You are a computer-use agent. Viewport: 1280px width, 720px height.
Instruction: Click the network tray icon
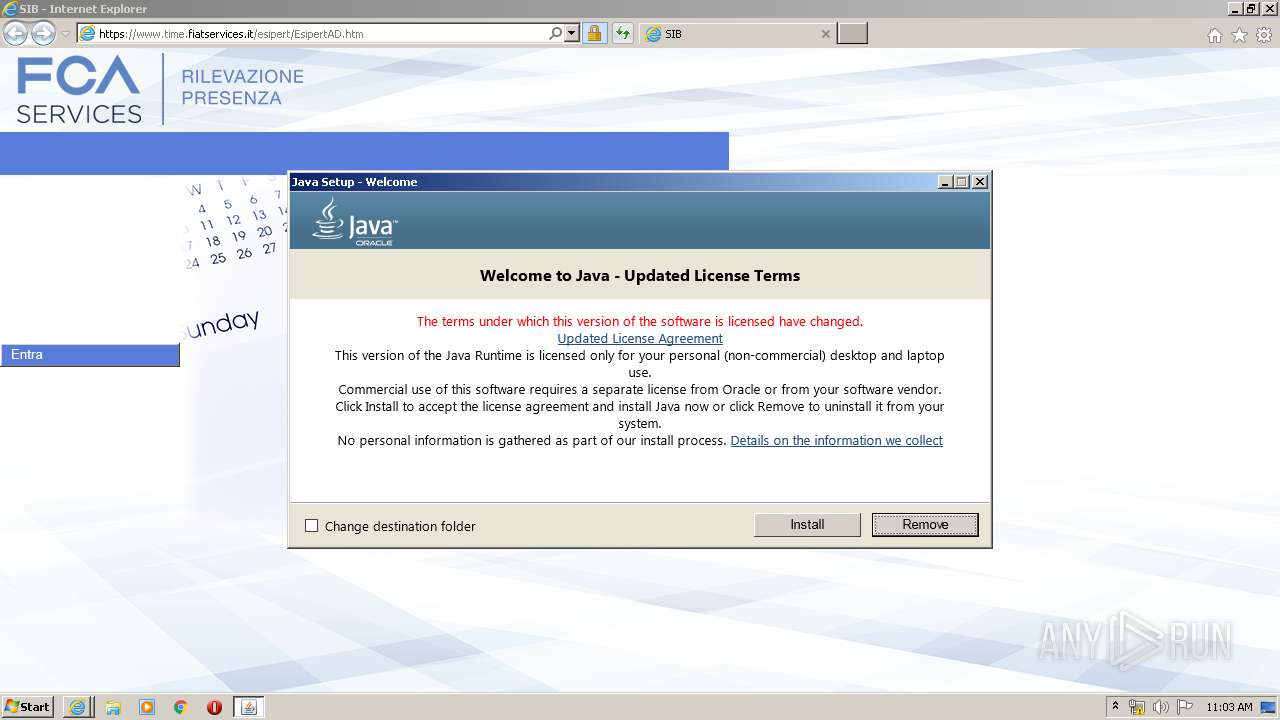[1137, 707]
